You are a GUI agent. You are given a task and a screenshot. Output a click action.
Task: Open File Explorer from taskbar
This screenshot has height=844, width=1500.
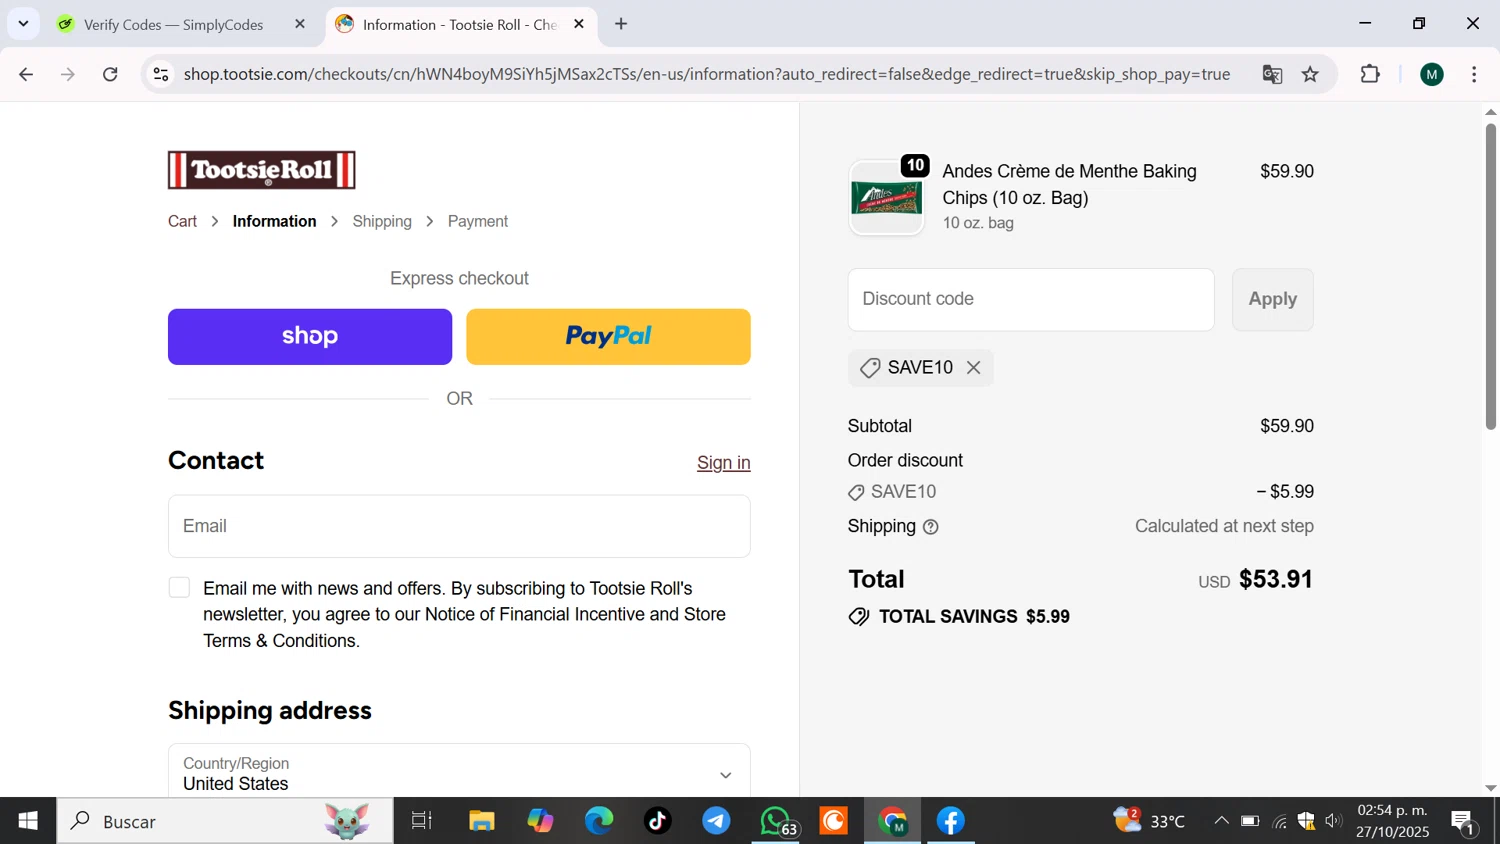click(x=482, y=821)
